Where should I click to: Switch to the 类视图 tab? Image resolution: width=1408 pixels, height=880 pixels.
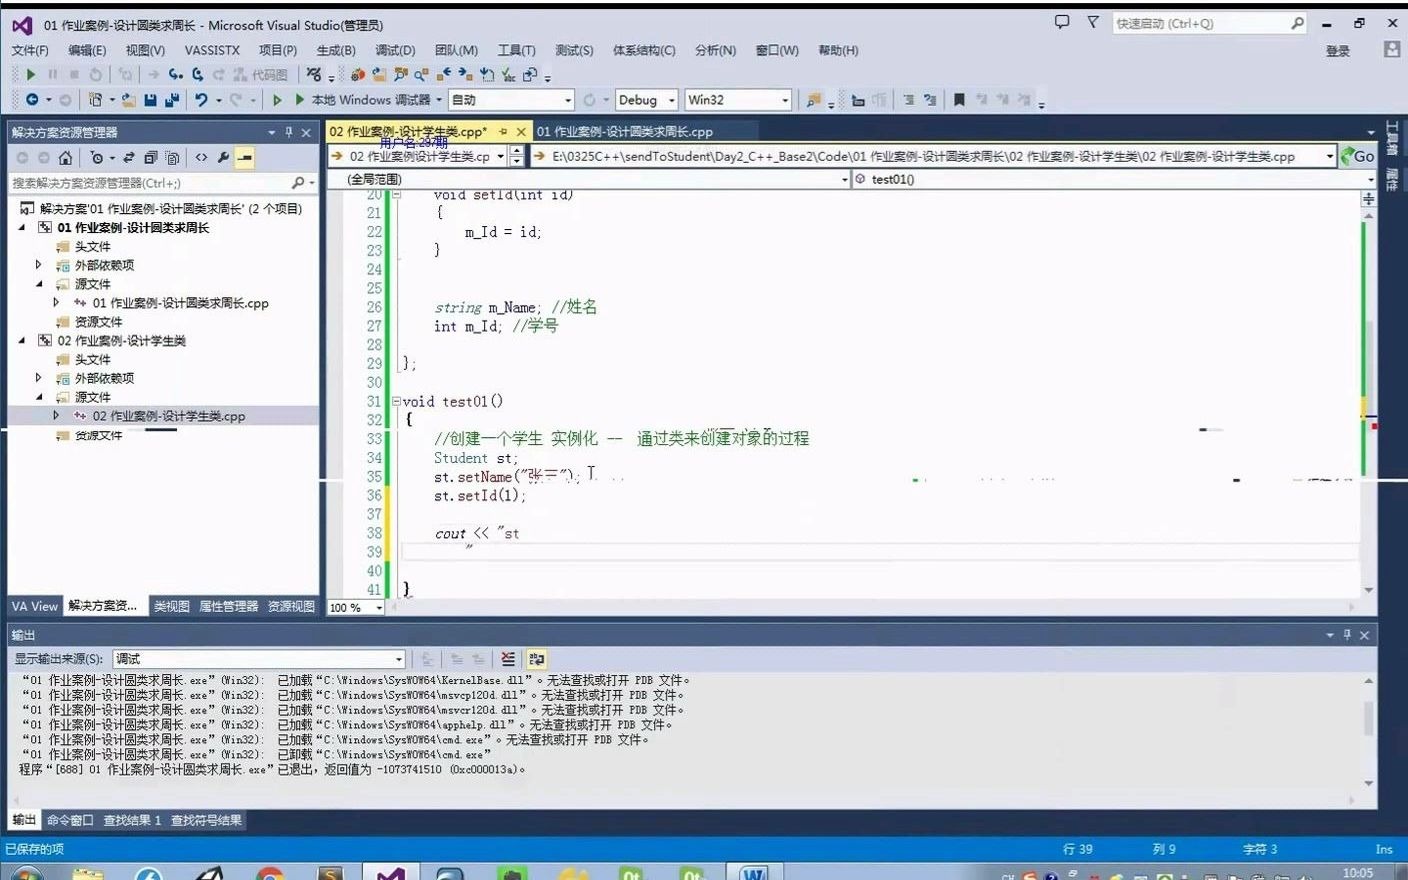coord(172,606)
